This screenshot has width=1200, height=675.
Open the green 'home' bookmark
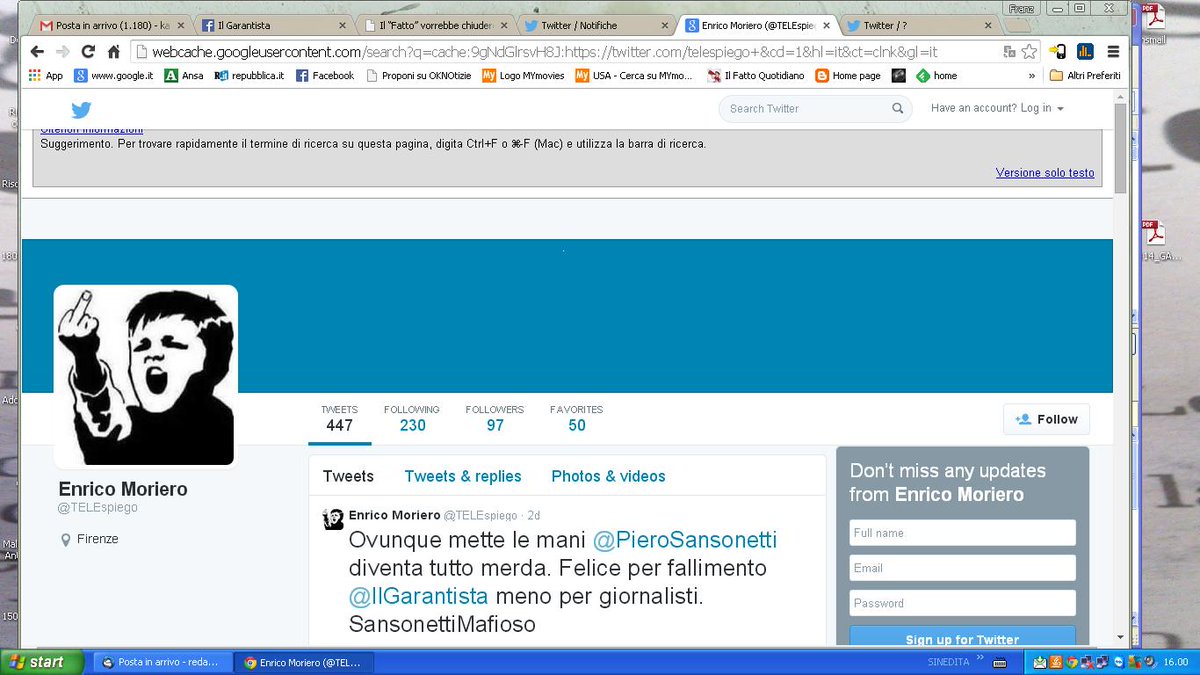[x=936, y=75]
